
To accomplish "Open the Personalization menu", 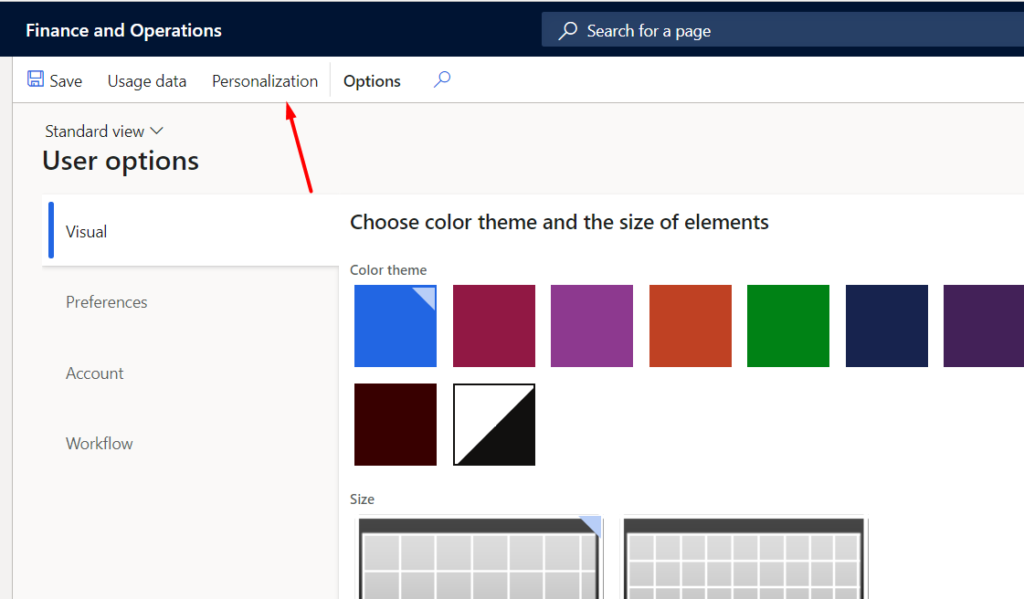I will (264, 81).
